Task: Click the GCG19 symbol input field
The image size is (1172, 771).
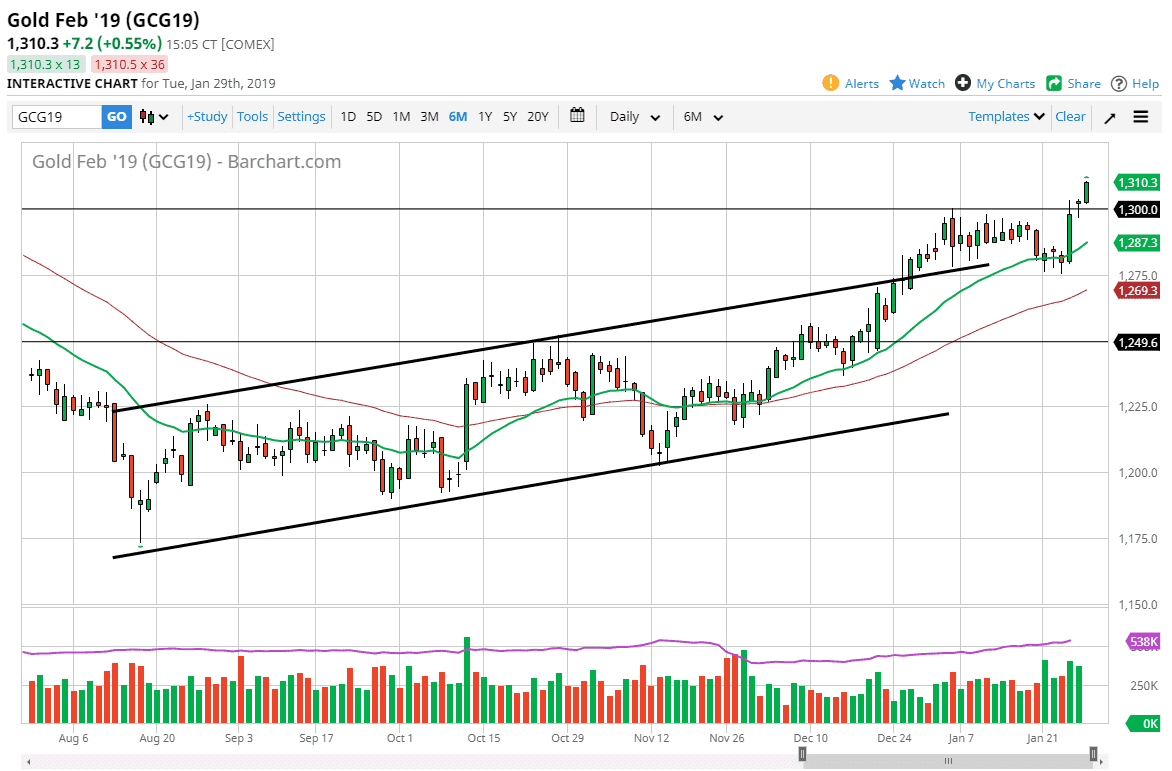Action: coord(57,117)
